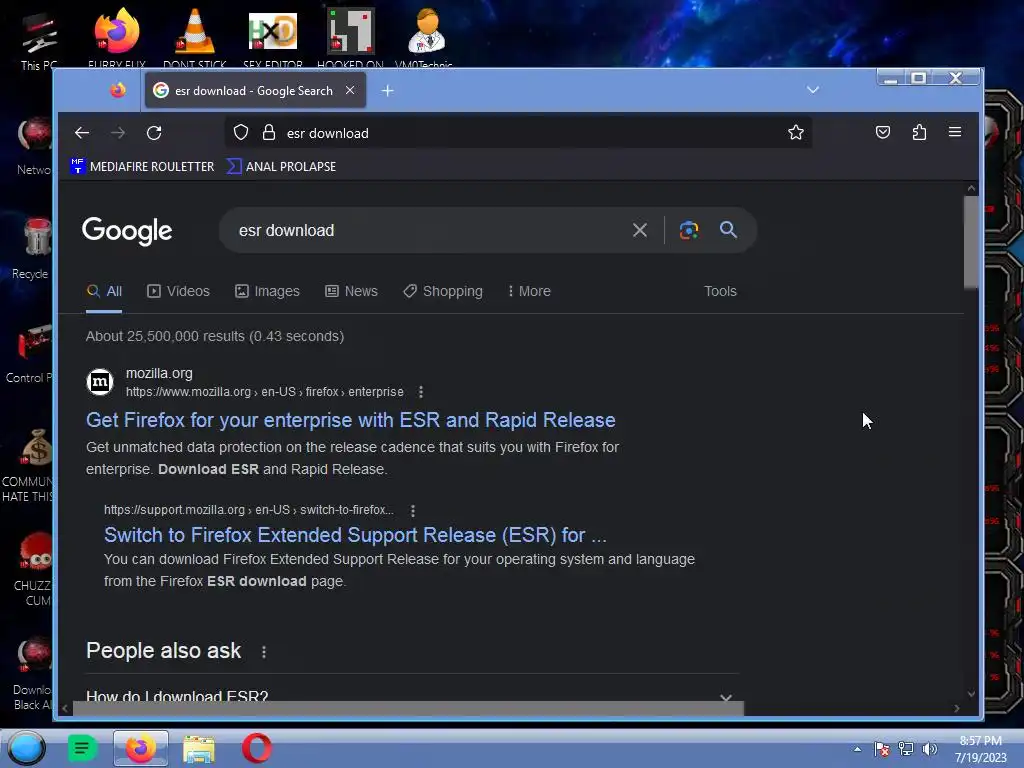Launch Opera from the taskbar
Image resolution: width=1024 pixels, height=768 pixels.
[257, 748]
